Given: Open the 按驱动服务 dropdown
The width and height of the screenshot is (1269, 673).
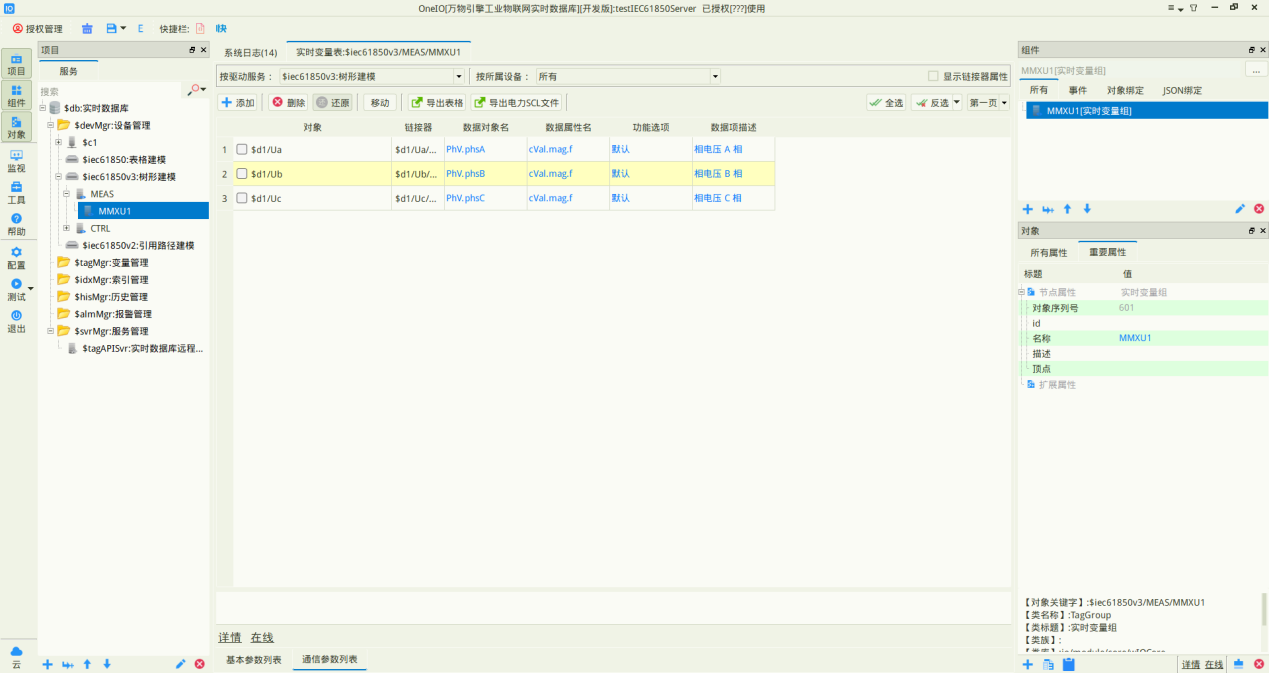Looking at the screenshot, I should 371,76.
